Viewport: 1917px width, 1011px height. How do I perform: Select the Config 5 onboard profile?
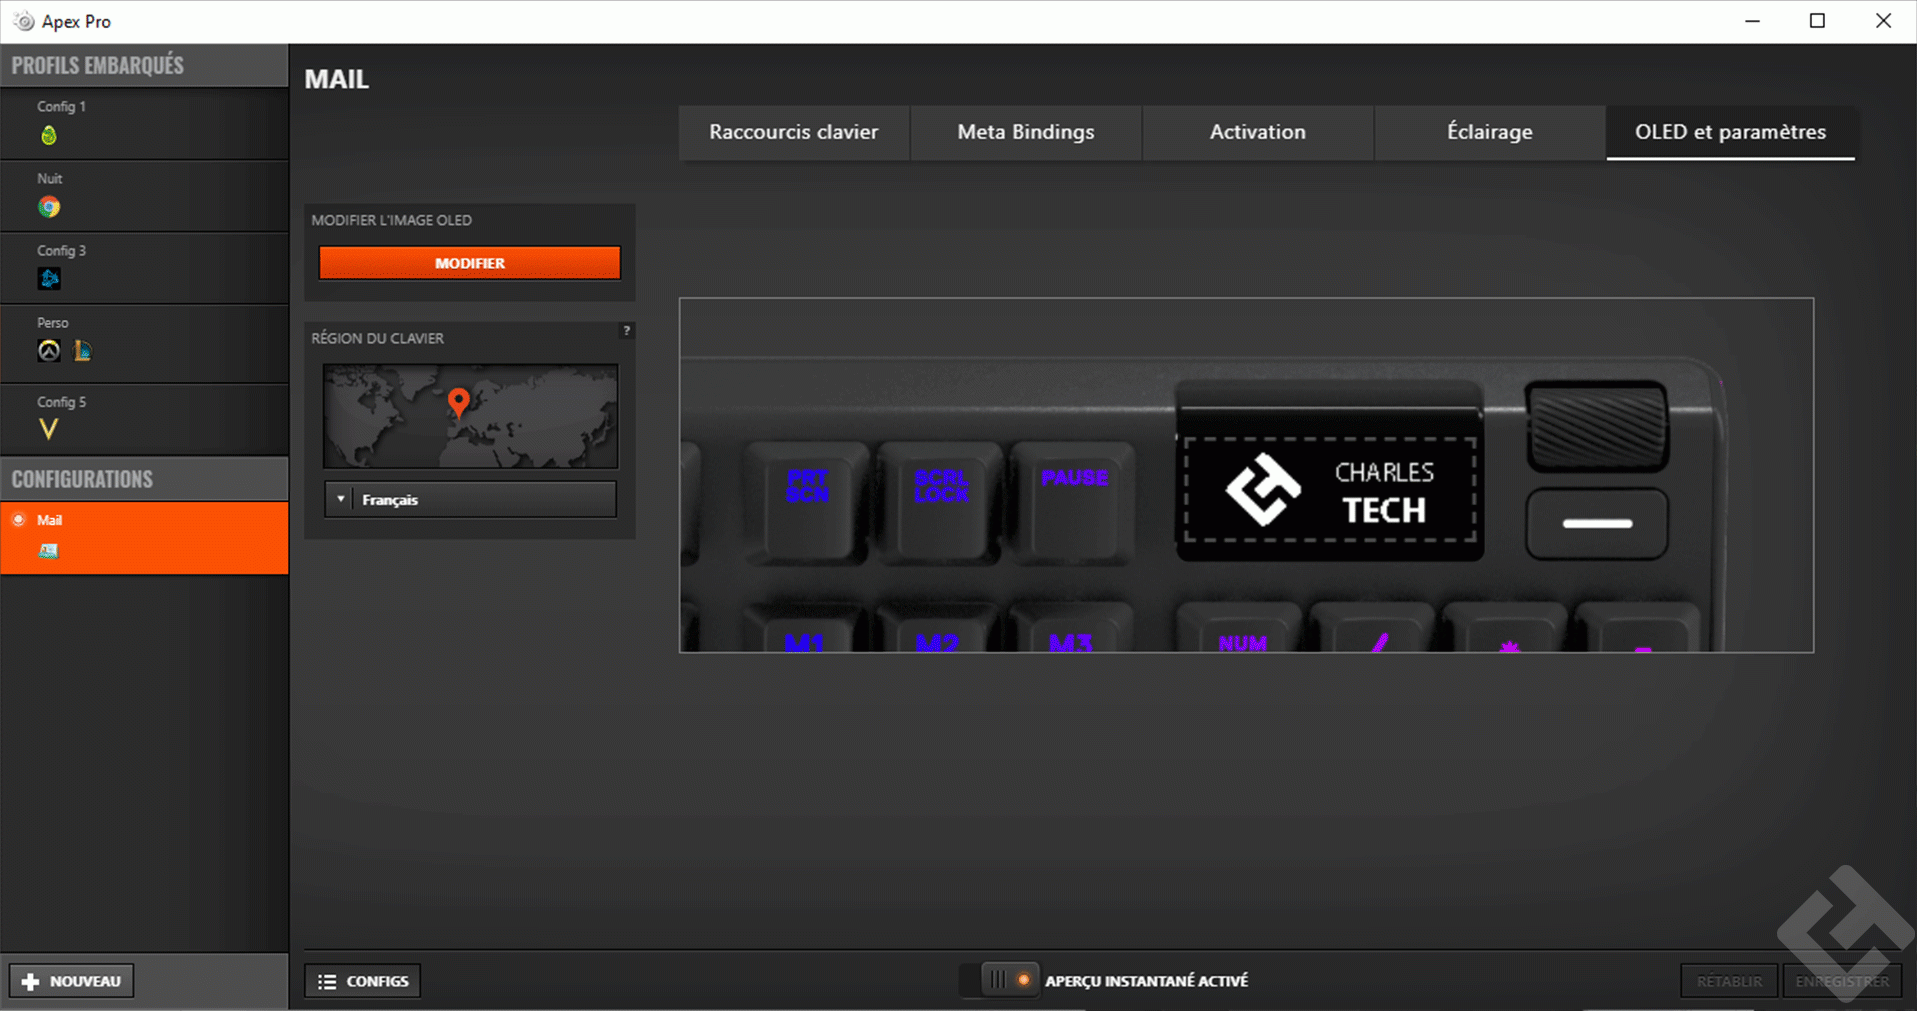(x=144, y=419)
